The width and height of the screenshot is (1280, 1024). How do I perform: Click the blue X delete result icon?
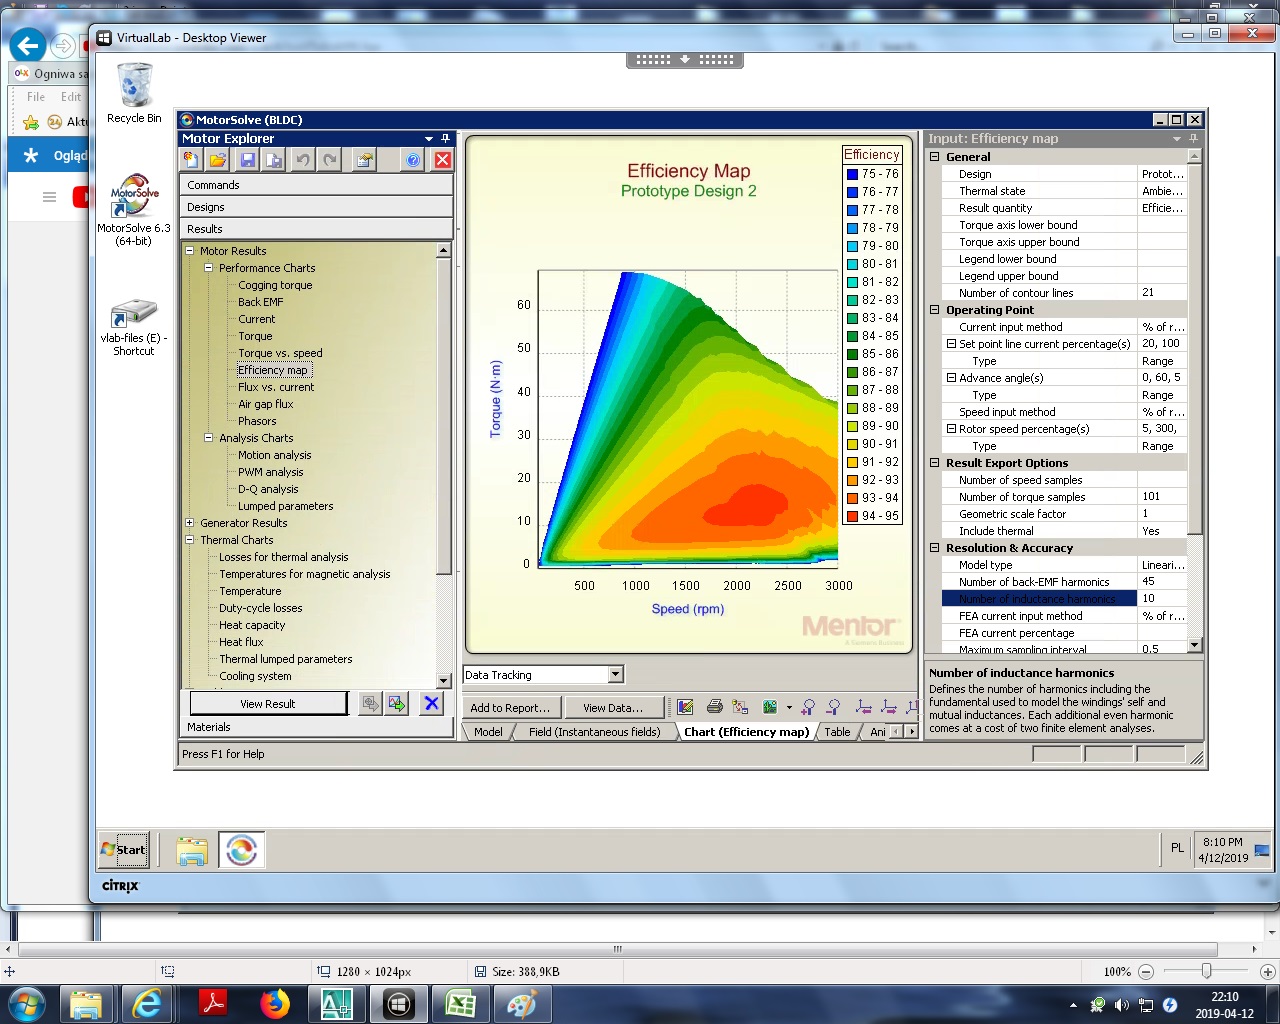tap(431, 704)
